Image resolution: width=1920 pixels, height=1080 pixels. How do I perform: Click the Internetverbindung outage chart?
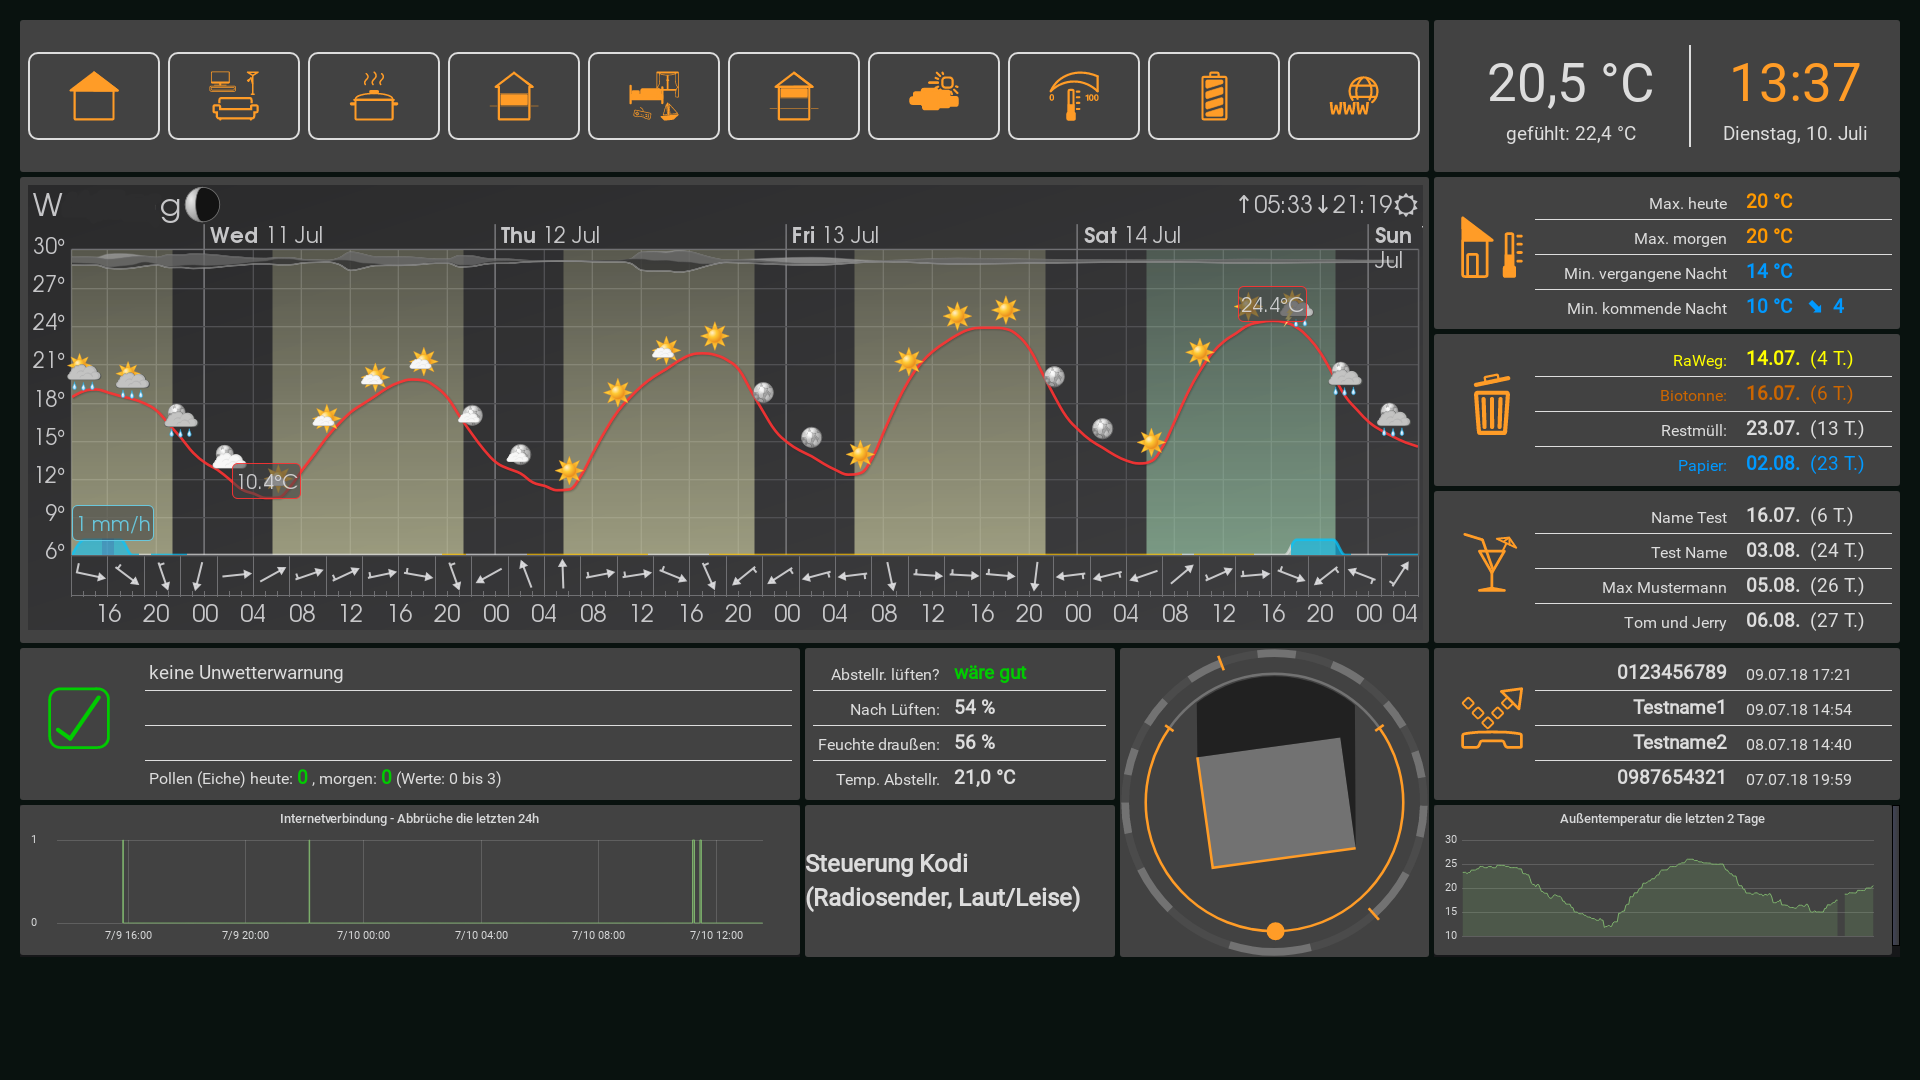409,880
